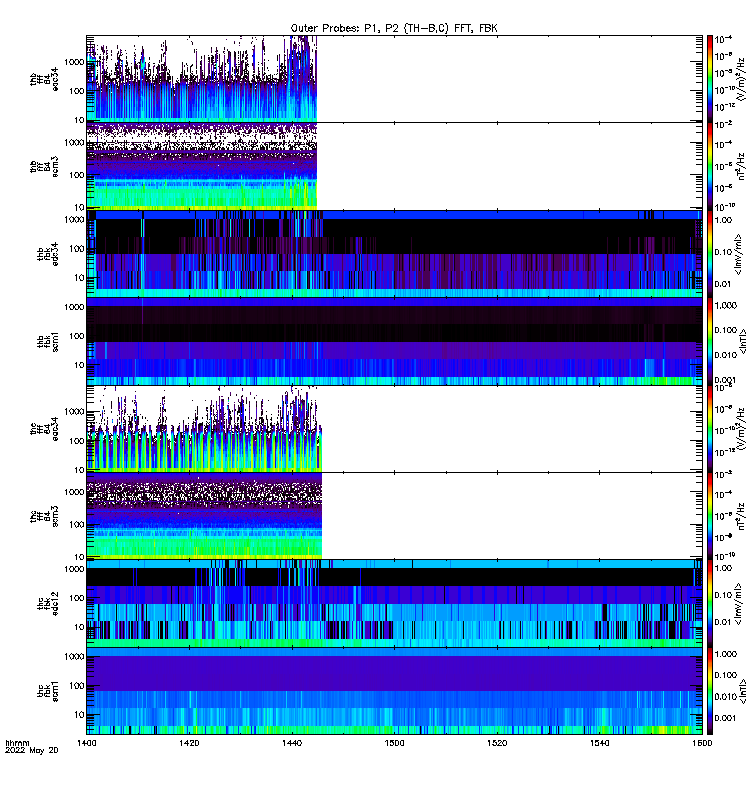The width and height of the screenshot is (750, 800).
Task: Click the '1420' time axis label
Action: (x=189, y=743)
